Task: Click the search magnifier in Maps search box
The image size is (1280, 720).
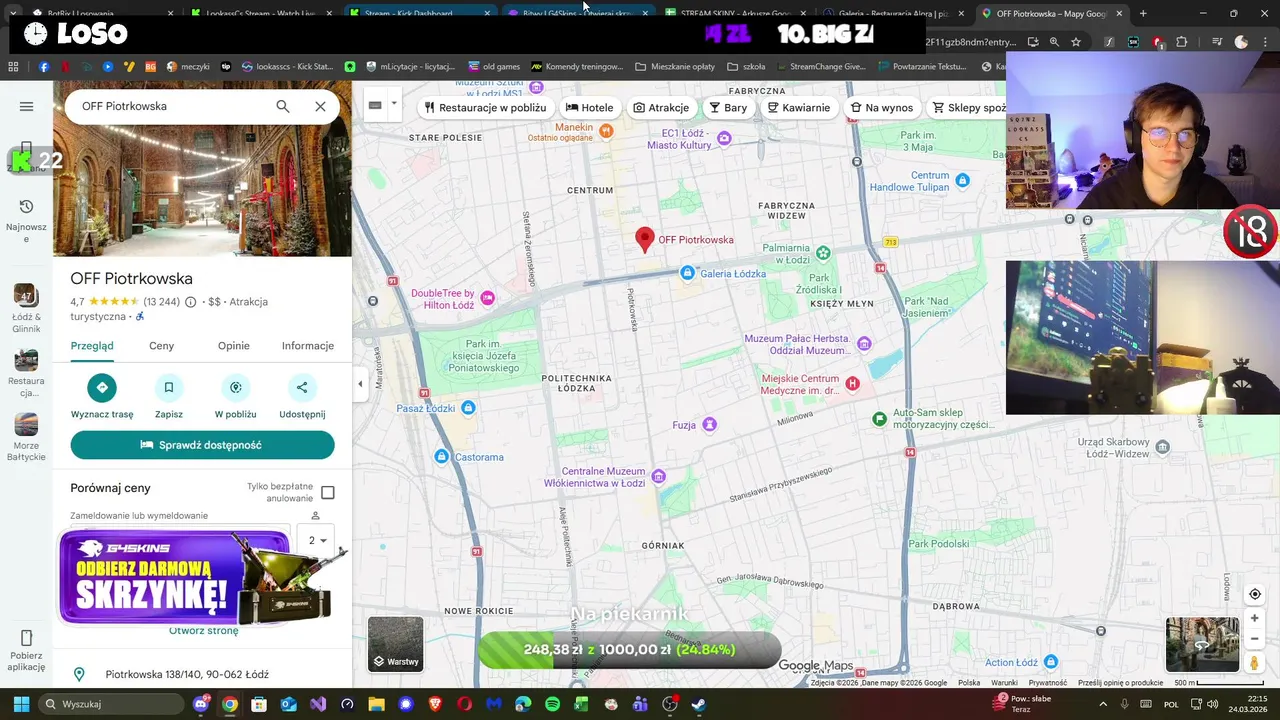Action: click(283, 106)
